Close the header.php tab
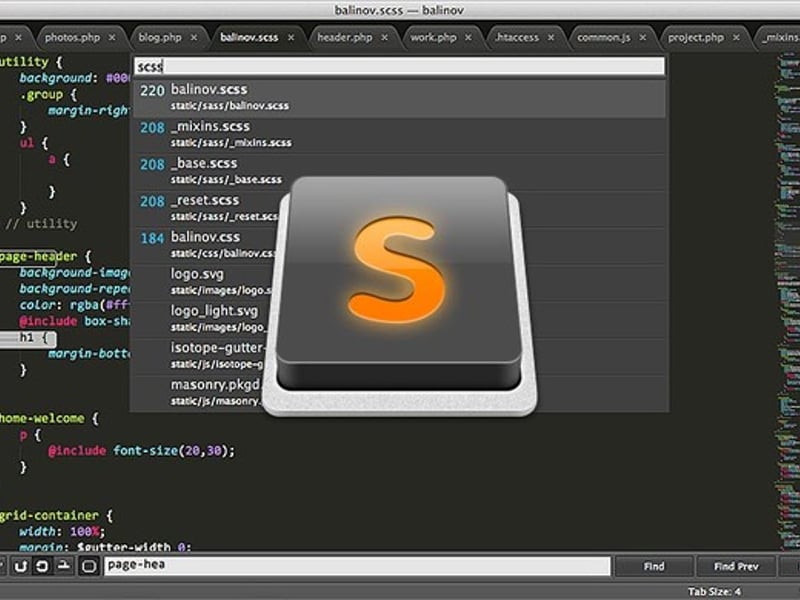The height and width of the screenshot is (600, 800). [385, 38]
